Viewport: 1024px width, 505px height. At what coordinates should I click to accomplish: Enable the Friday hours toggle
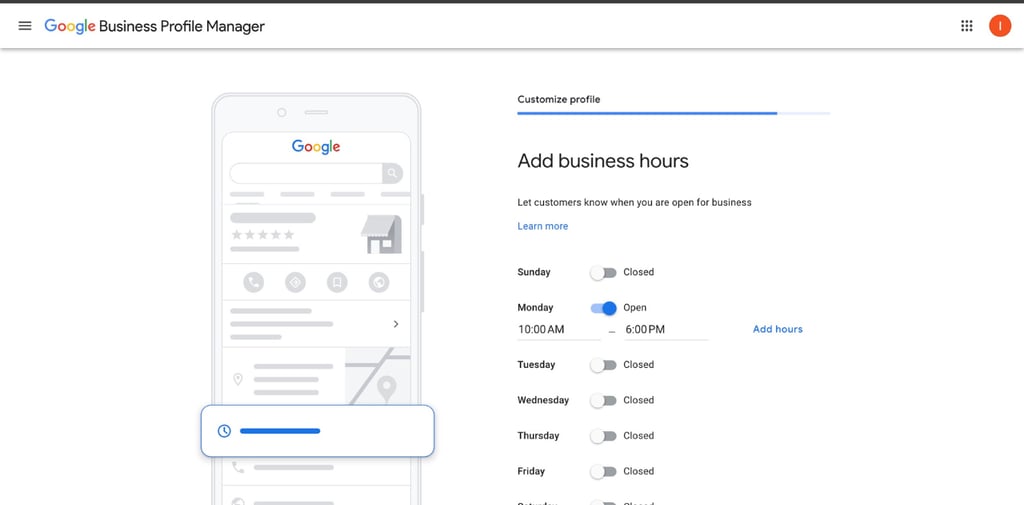[x=603, y=471]
